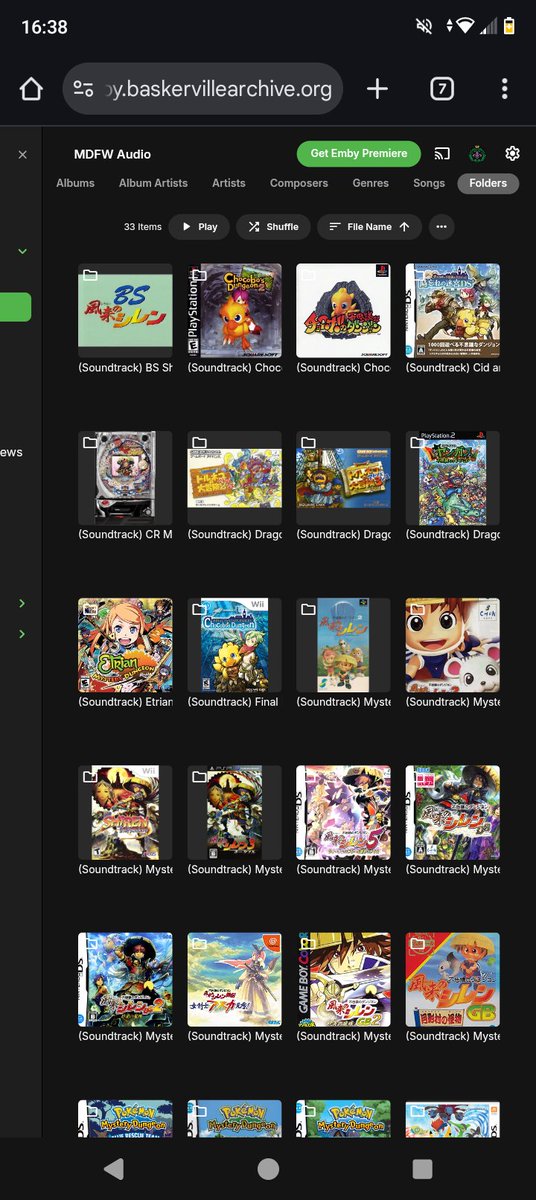
Task: Expand the lower right-chevron sidebar item
Action: (23, 634)
